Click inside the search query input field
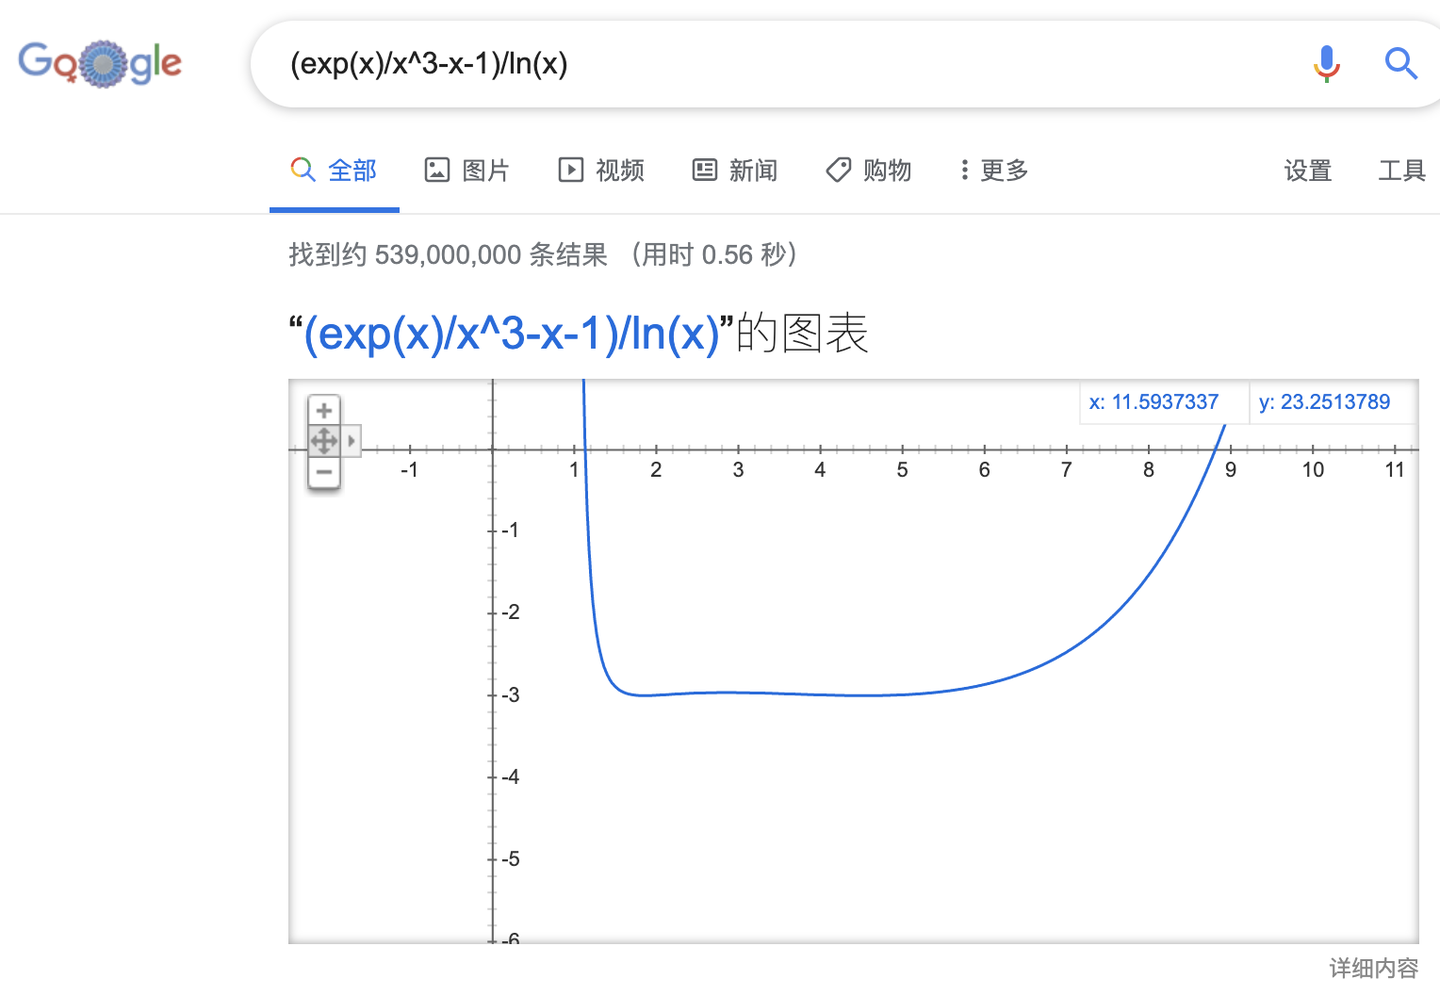This screenshot has width=1440, height=995. [x=700, y=63]
